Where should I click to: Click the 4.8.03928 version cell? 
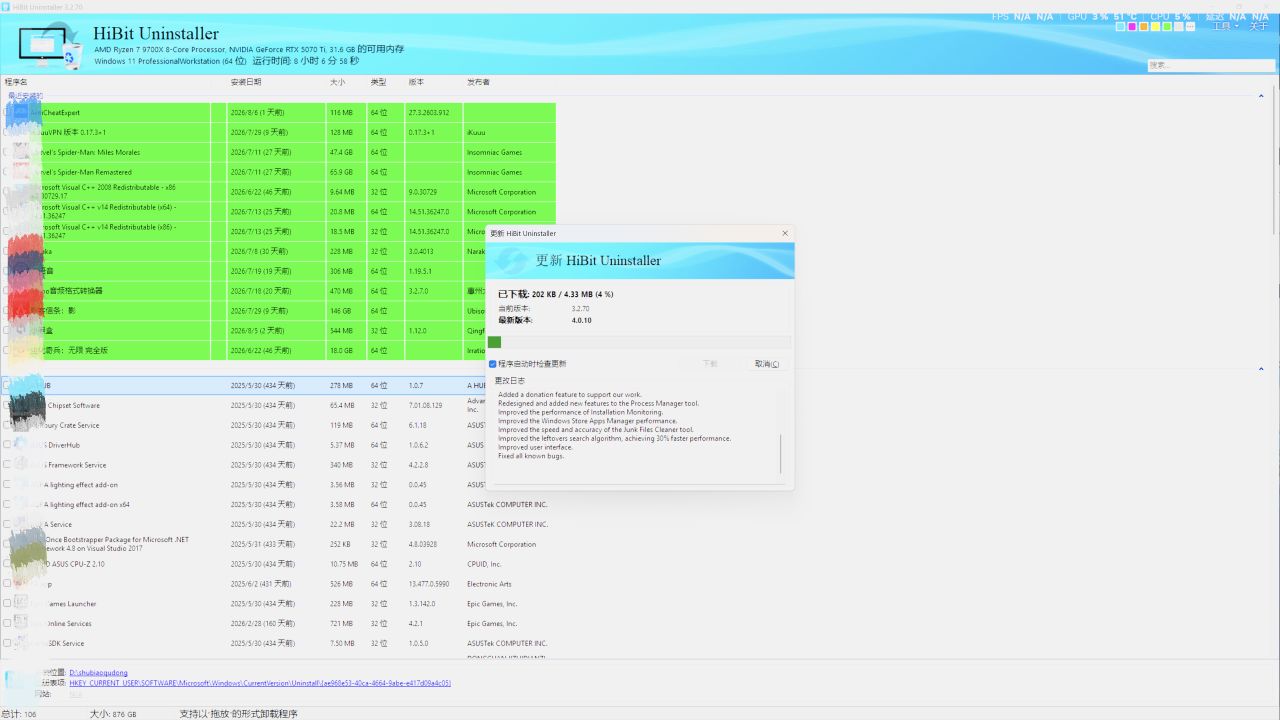coord(422,545)
